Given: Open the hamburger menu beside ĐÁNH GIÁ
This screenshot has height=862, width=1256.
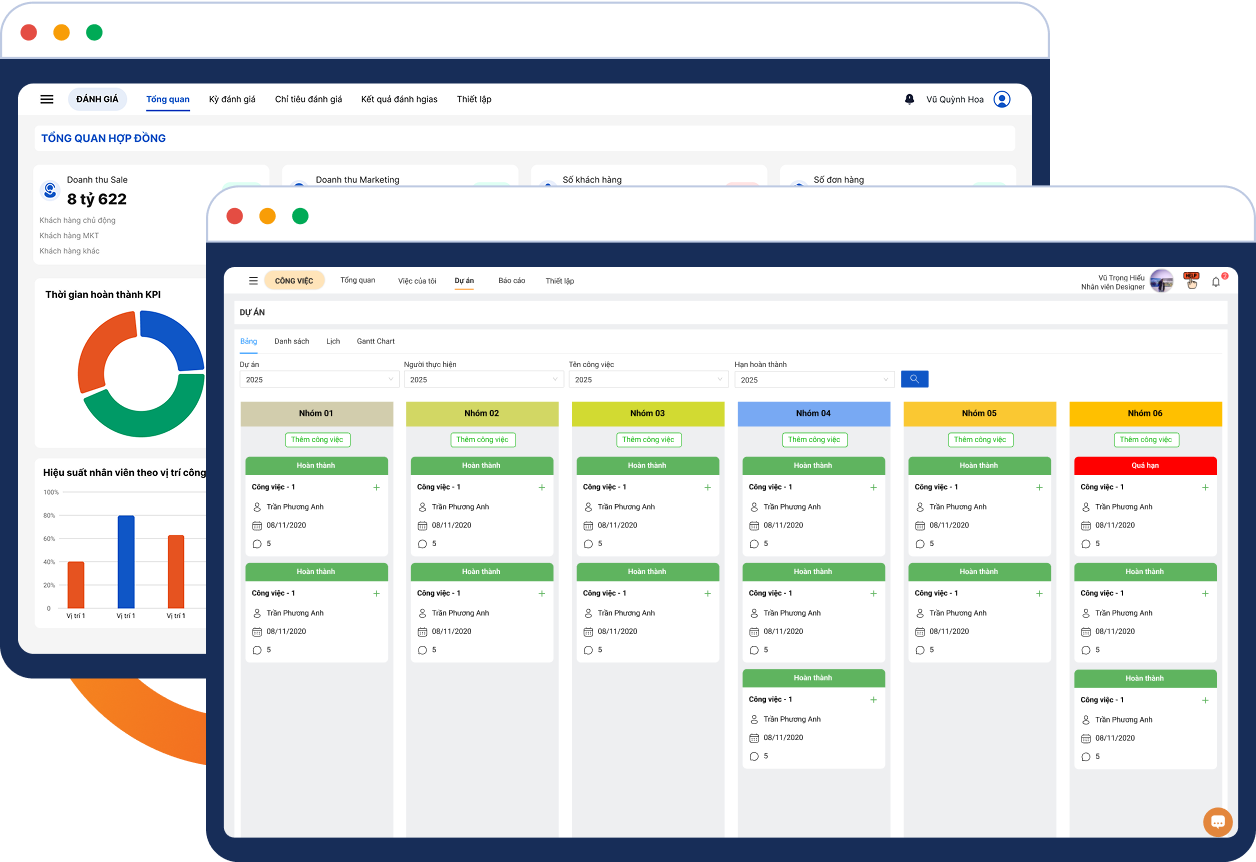Looking at the screenshot, I should pos(47,99).
